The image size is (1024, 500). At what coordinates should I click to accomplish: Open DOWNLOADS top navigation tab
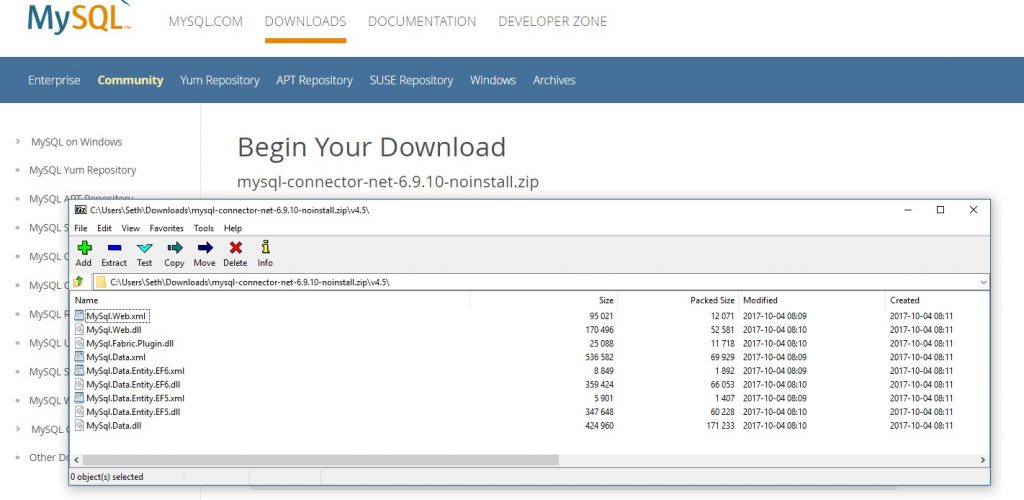pyautogui.click(x=305, y=22)
